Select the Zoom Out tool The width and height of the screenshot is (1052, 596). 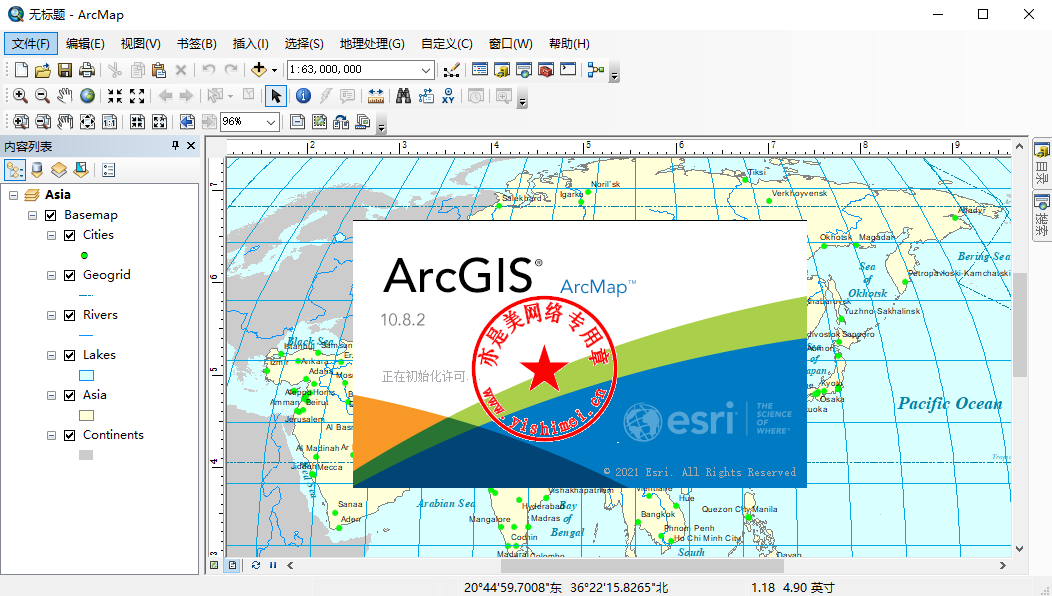point(42,96)
